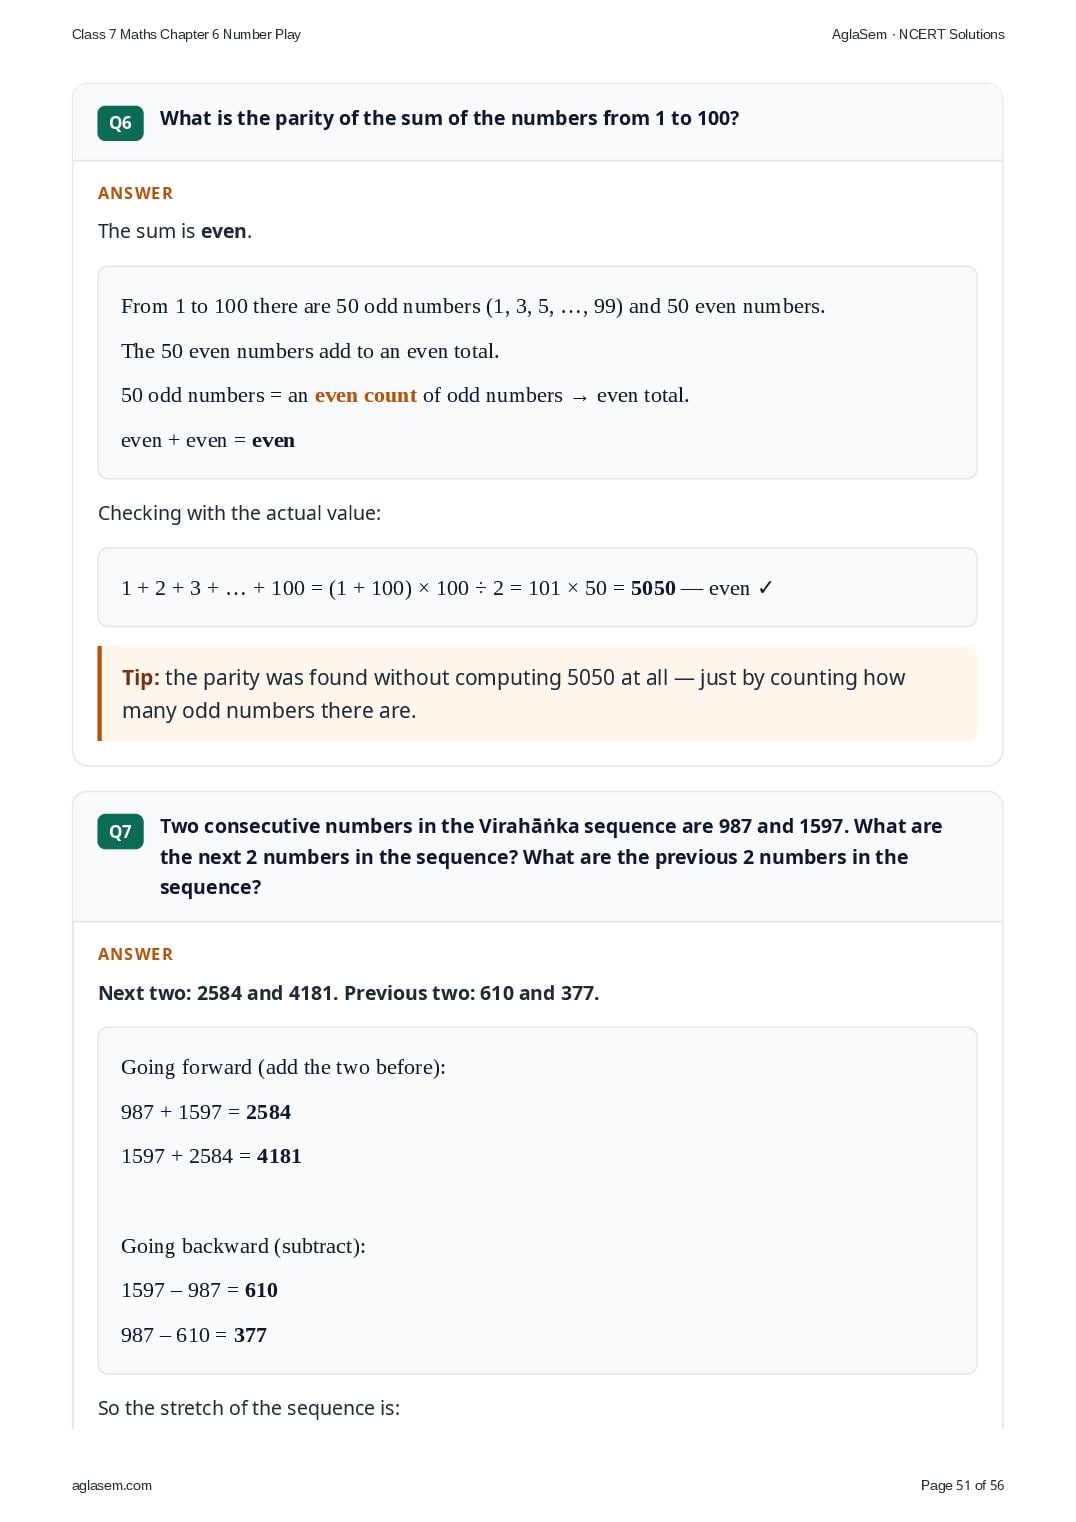Screen dimensions: 1076x1522
Task: Click the Class 7 Maths Chapter 6 header
Action: click(x=186, y=34)
